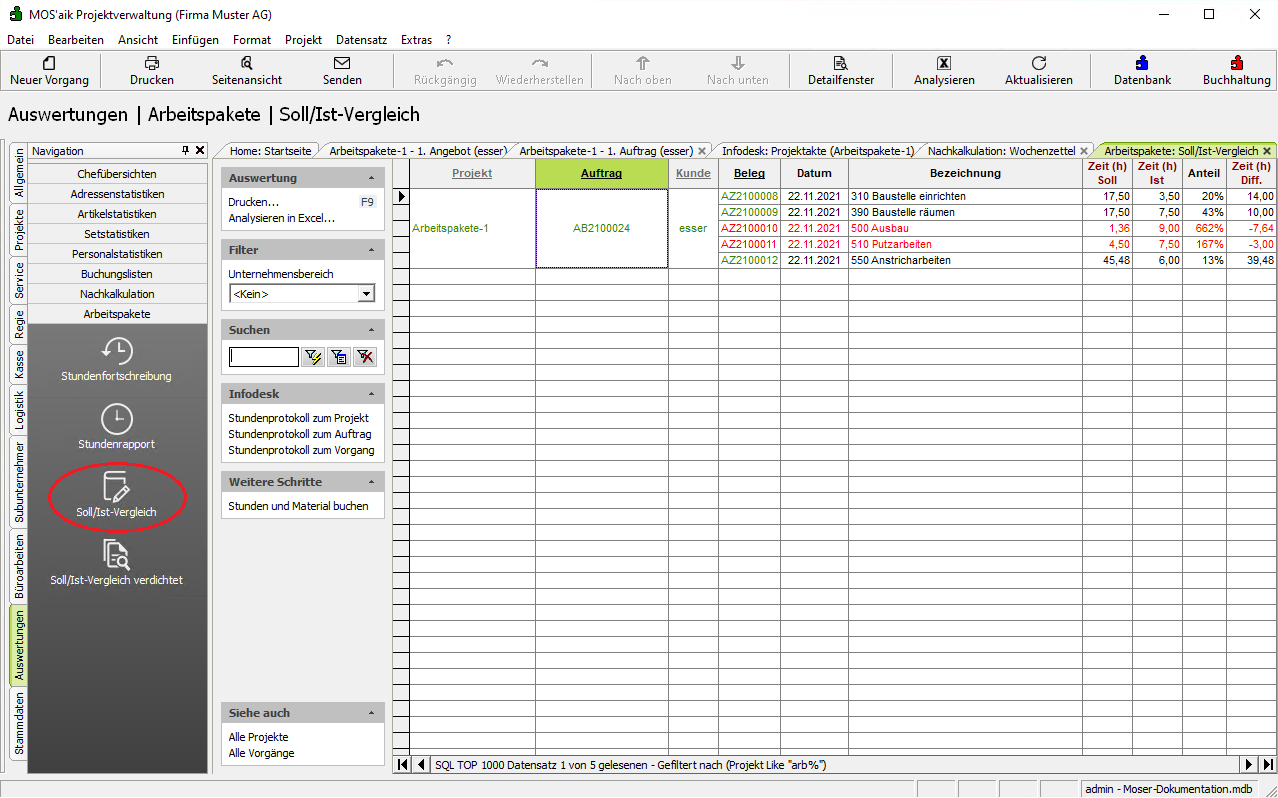Click the Drucken printer icon
The height and width of the screenshot is (798, 1278).
tap(152, 63)
